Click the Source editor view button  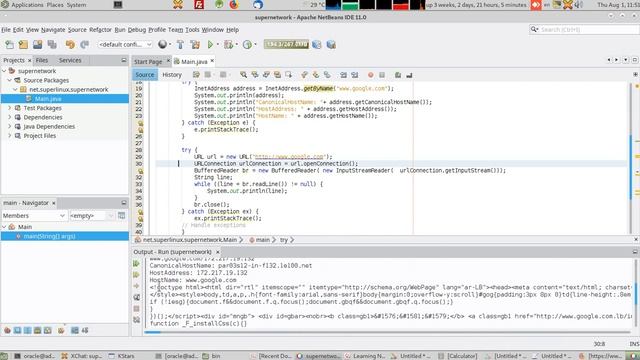click(x=144, y=75)
